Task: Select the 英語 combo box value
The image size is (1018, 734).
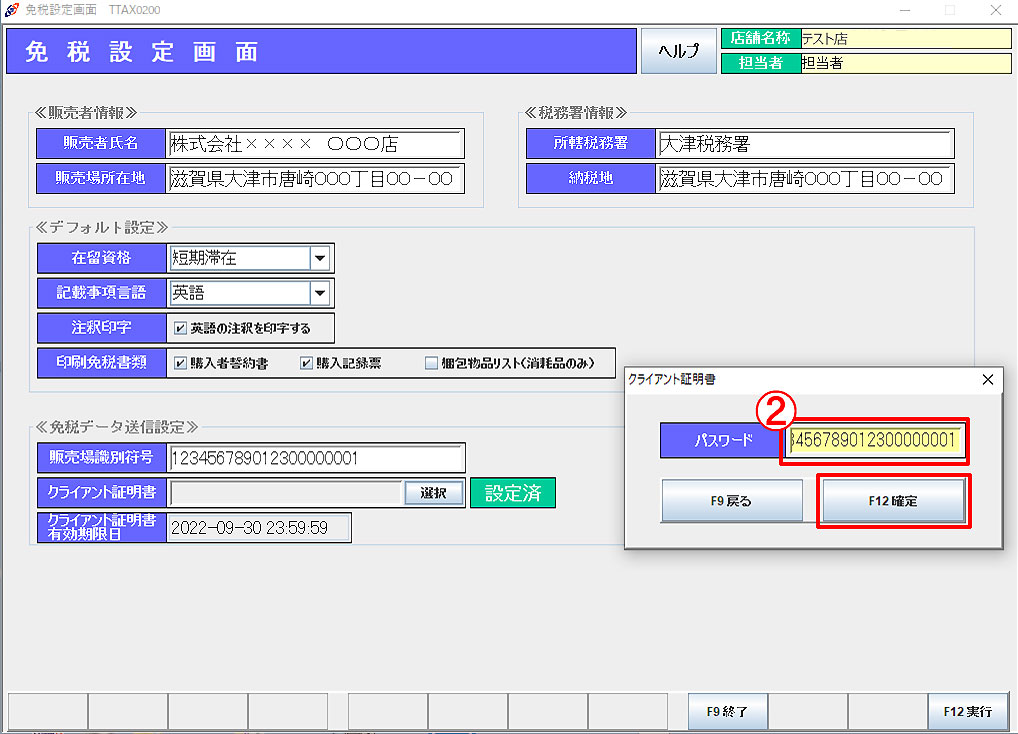Action: point(240,293)
